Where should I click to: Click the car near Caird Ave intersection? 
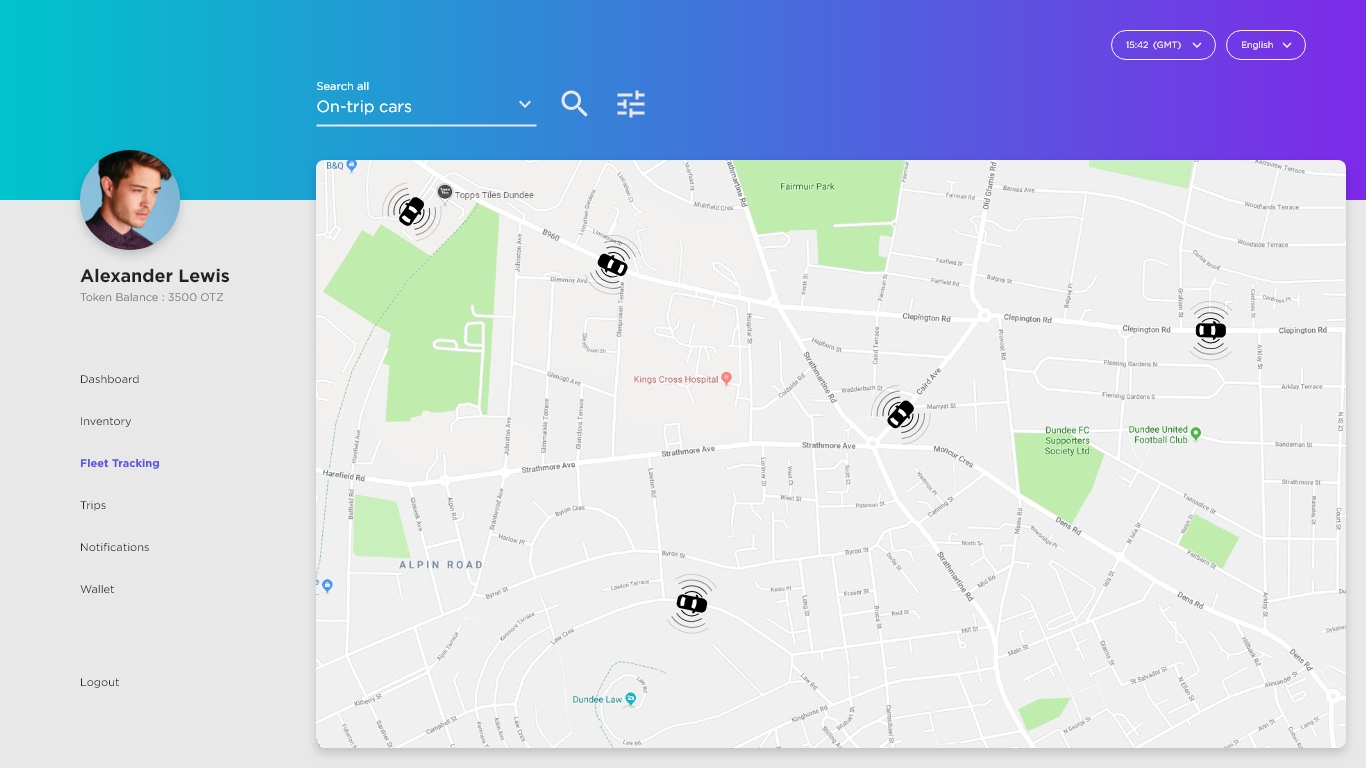(x=900, y=413)
